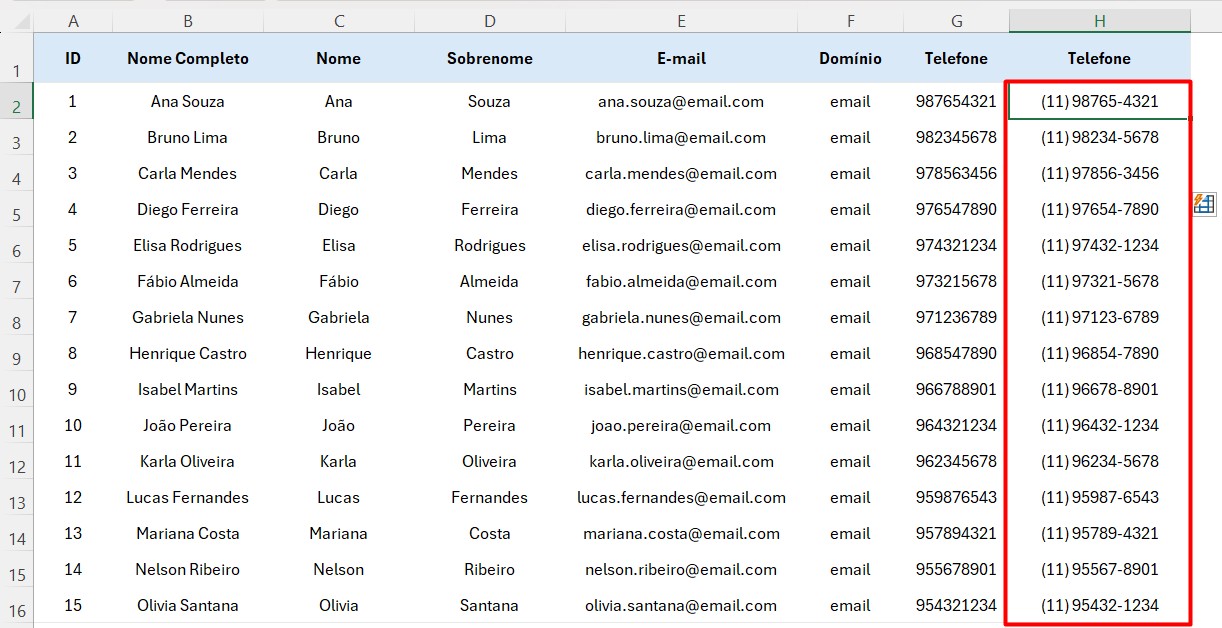
Task: Select Sobrenome cell Nunes
Action: pyautogui.click(x=489, y=317)
